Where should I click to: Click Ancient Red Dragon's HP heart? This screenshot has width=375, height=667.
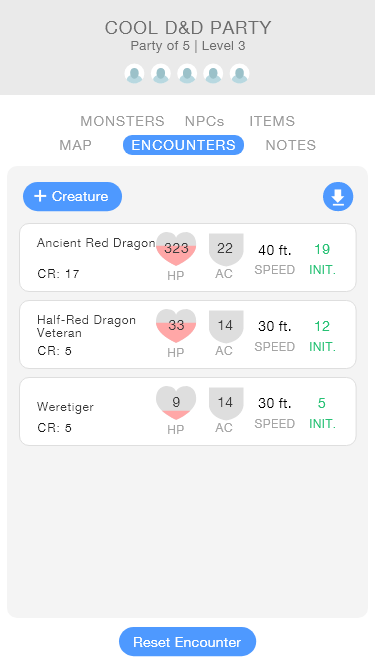pos(176,249)
